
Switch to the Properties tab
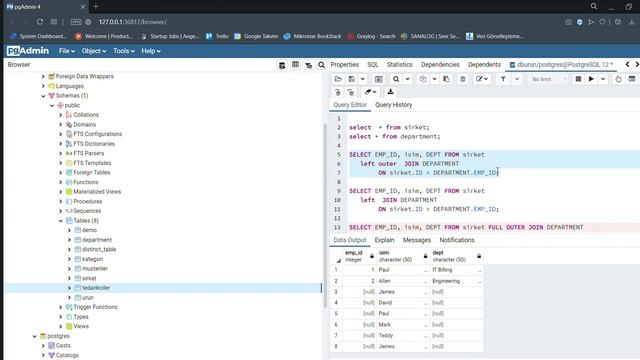click(x=344, y=64)
